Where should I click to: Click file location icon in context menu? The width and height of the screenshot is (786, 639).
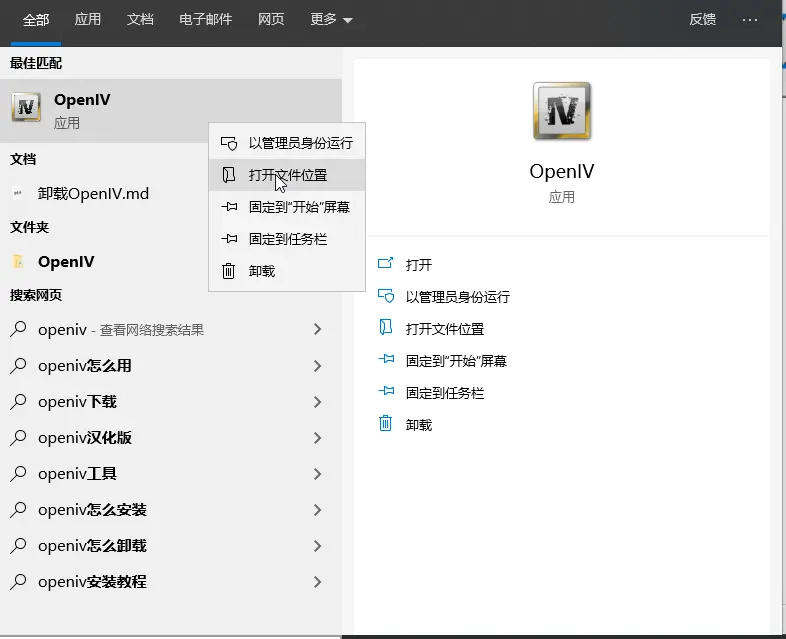tap(229, 175)
